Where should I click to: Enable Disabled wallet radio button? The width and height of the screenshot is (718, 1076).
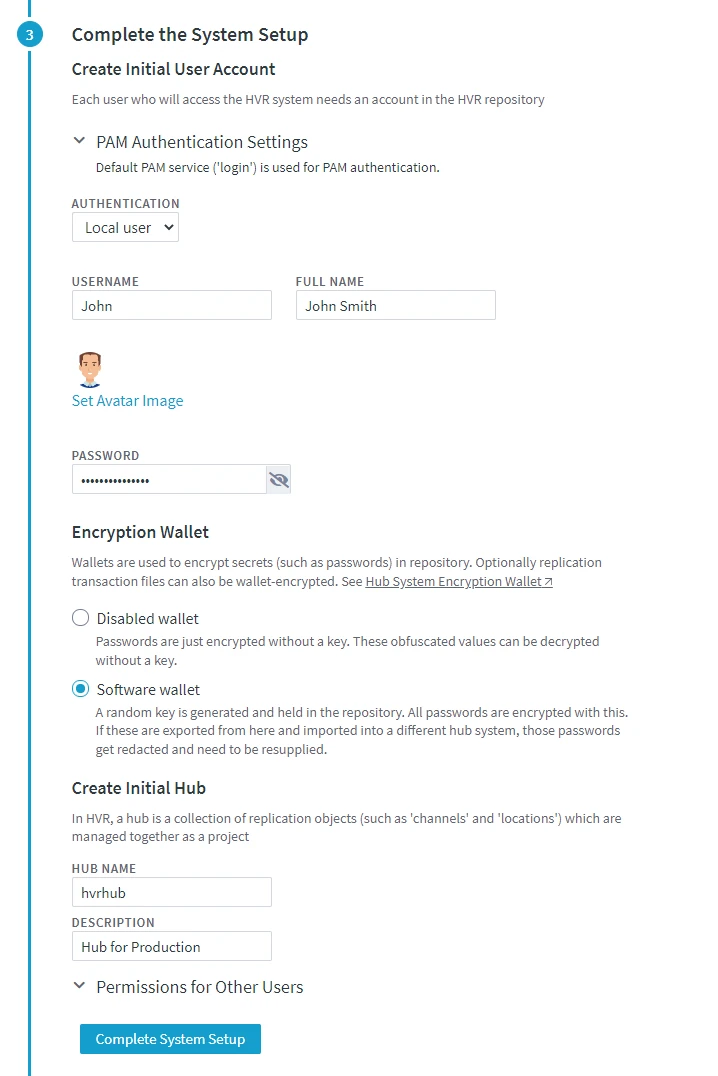[80, 618]
